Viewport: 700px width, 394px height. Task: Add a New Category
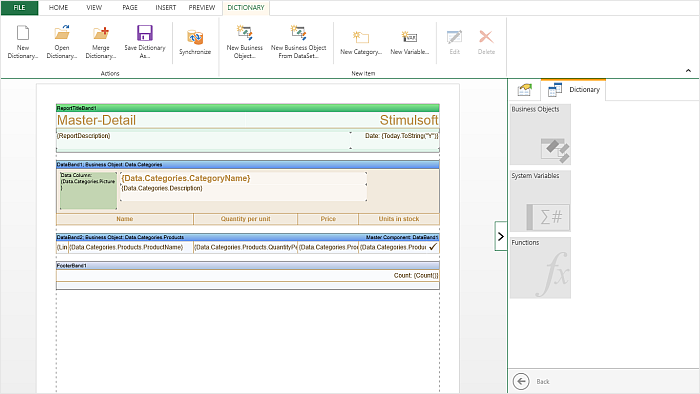click(361, 43)
